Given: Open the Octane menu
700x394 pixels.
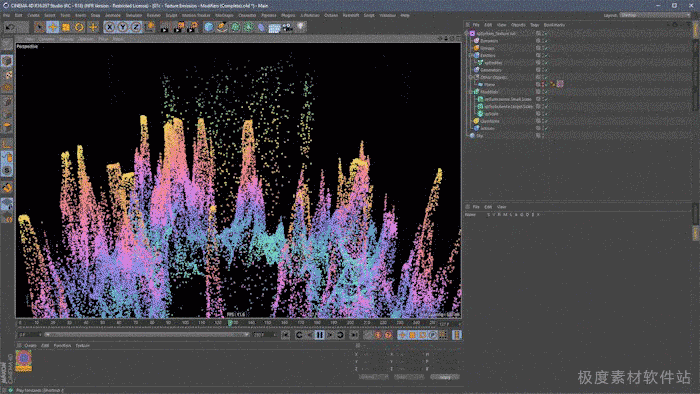Looking at the screenshot, I should (331, 15).
